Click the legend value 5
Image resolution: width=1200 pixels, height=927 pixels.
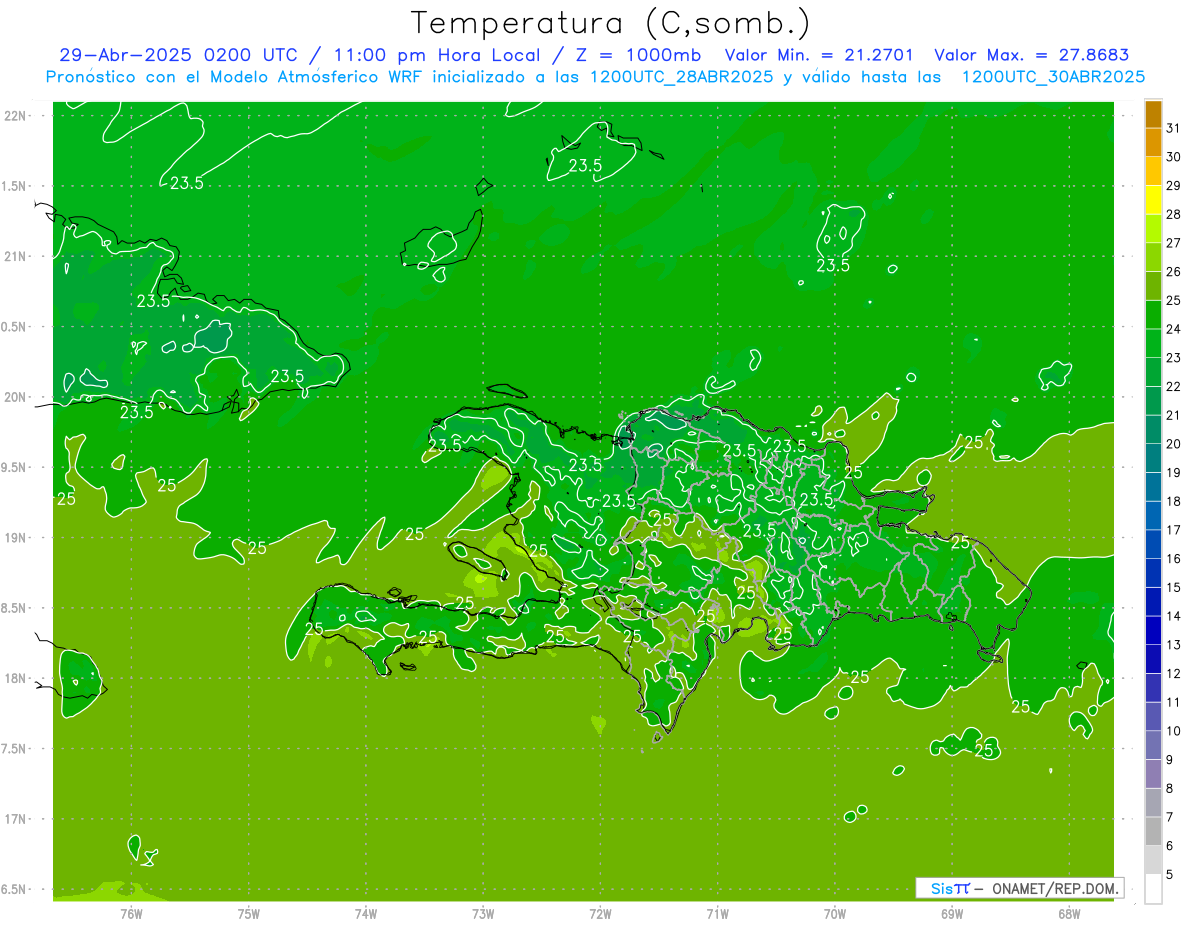click(1169, 875)
